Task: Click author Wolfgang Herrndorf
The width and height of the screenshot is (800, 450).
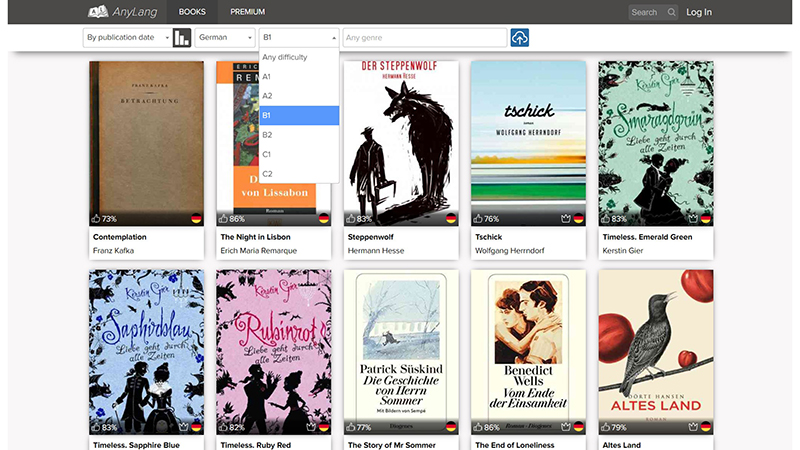Action: (509, 251)
